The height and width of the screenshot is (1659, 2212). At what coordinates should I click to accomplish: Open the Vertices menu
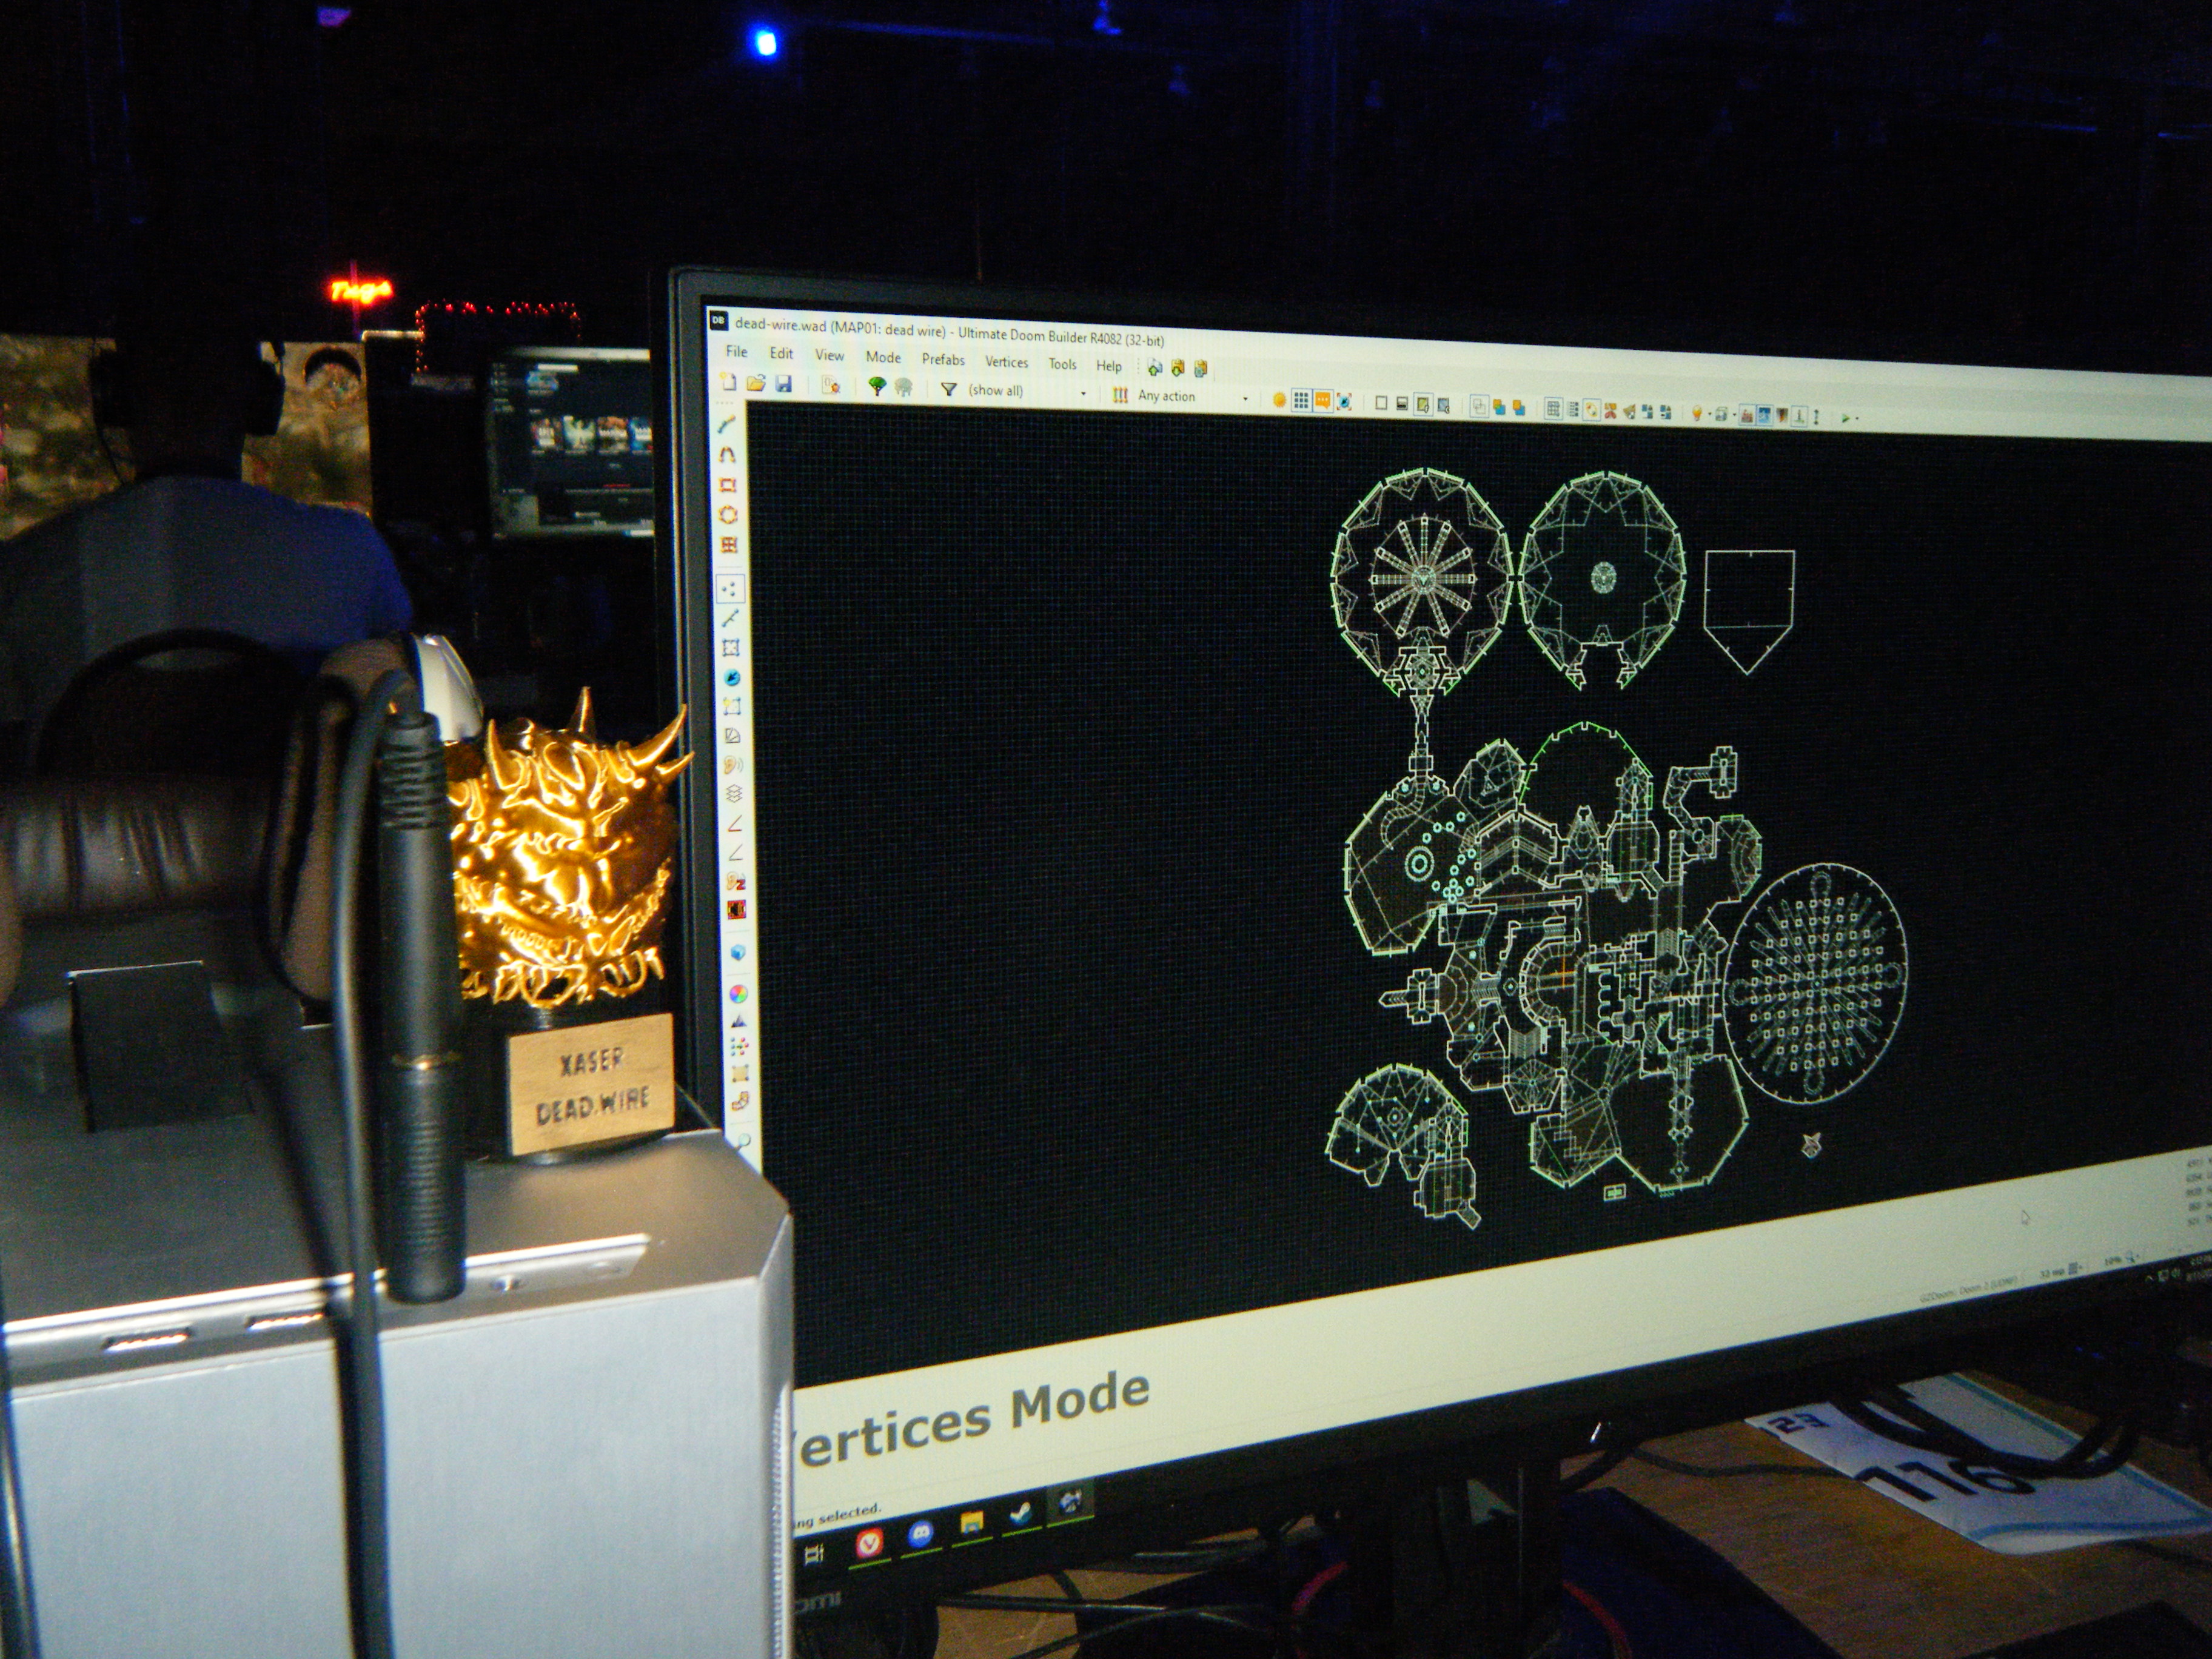click(x=1006, y=362)
